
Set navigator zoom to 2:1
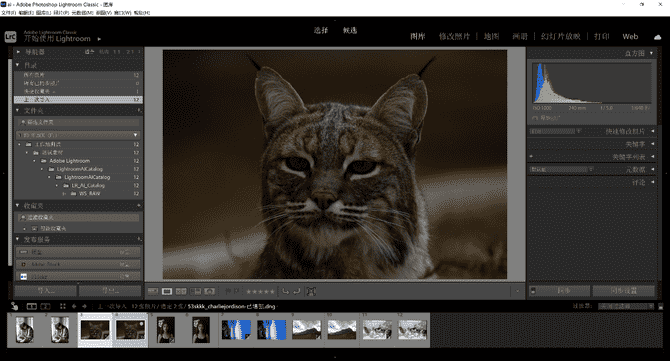click(x=130, y=52)
